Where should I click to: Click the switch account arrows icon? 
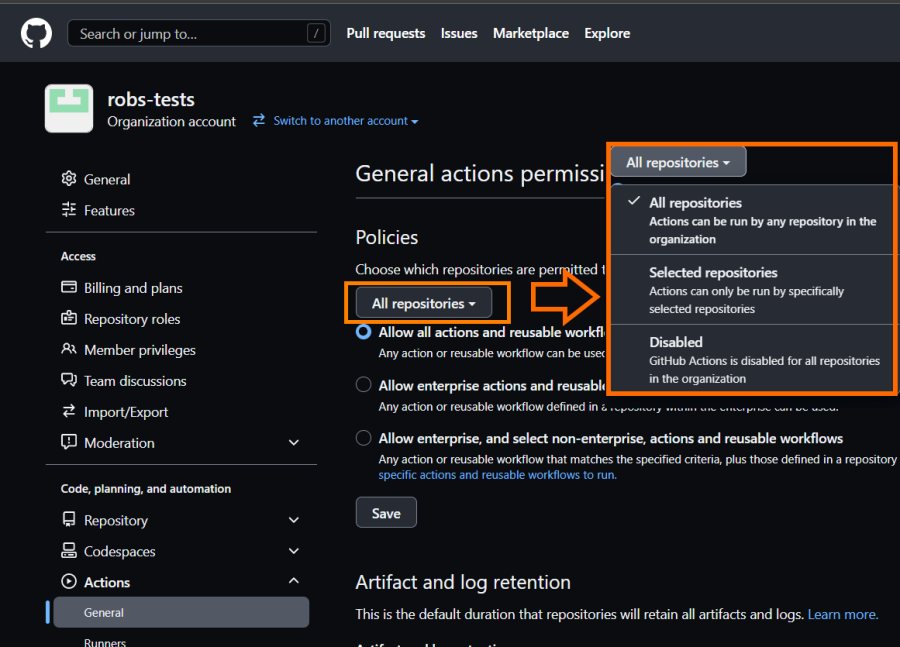tap(259, 120)
